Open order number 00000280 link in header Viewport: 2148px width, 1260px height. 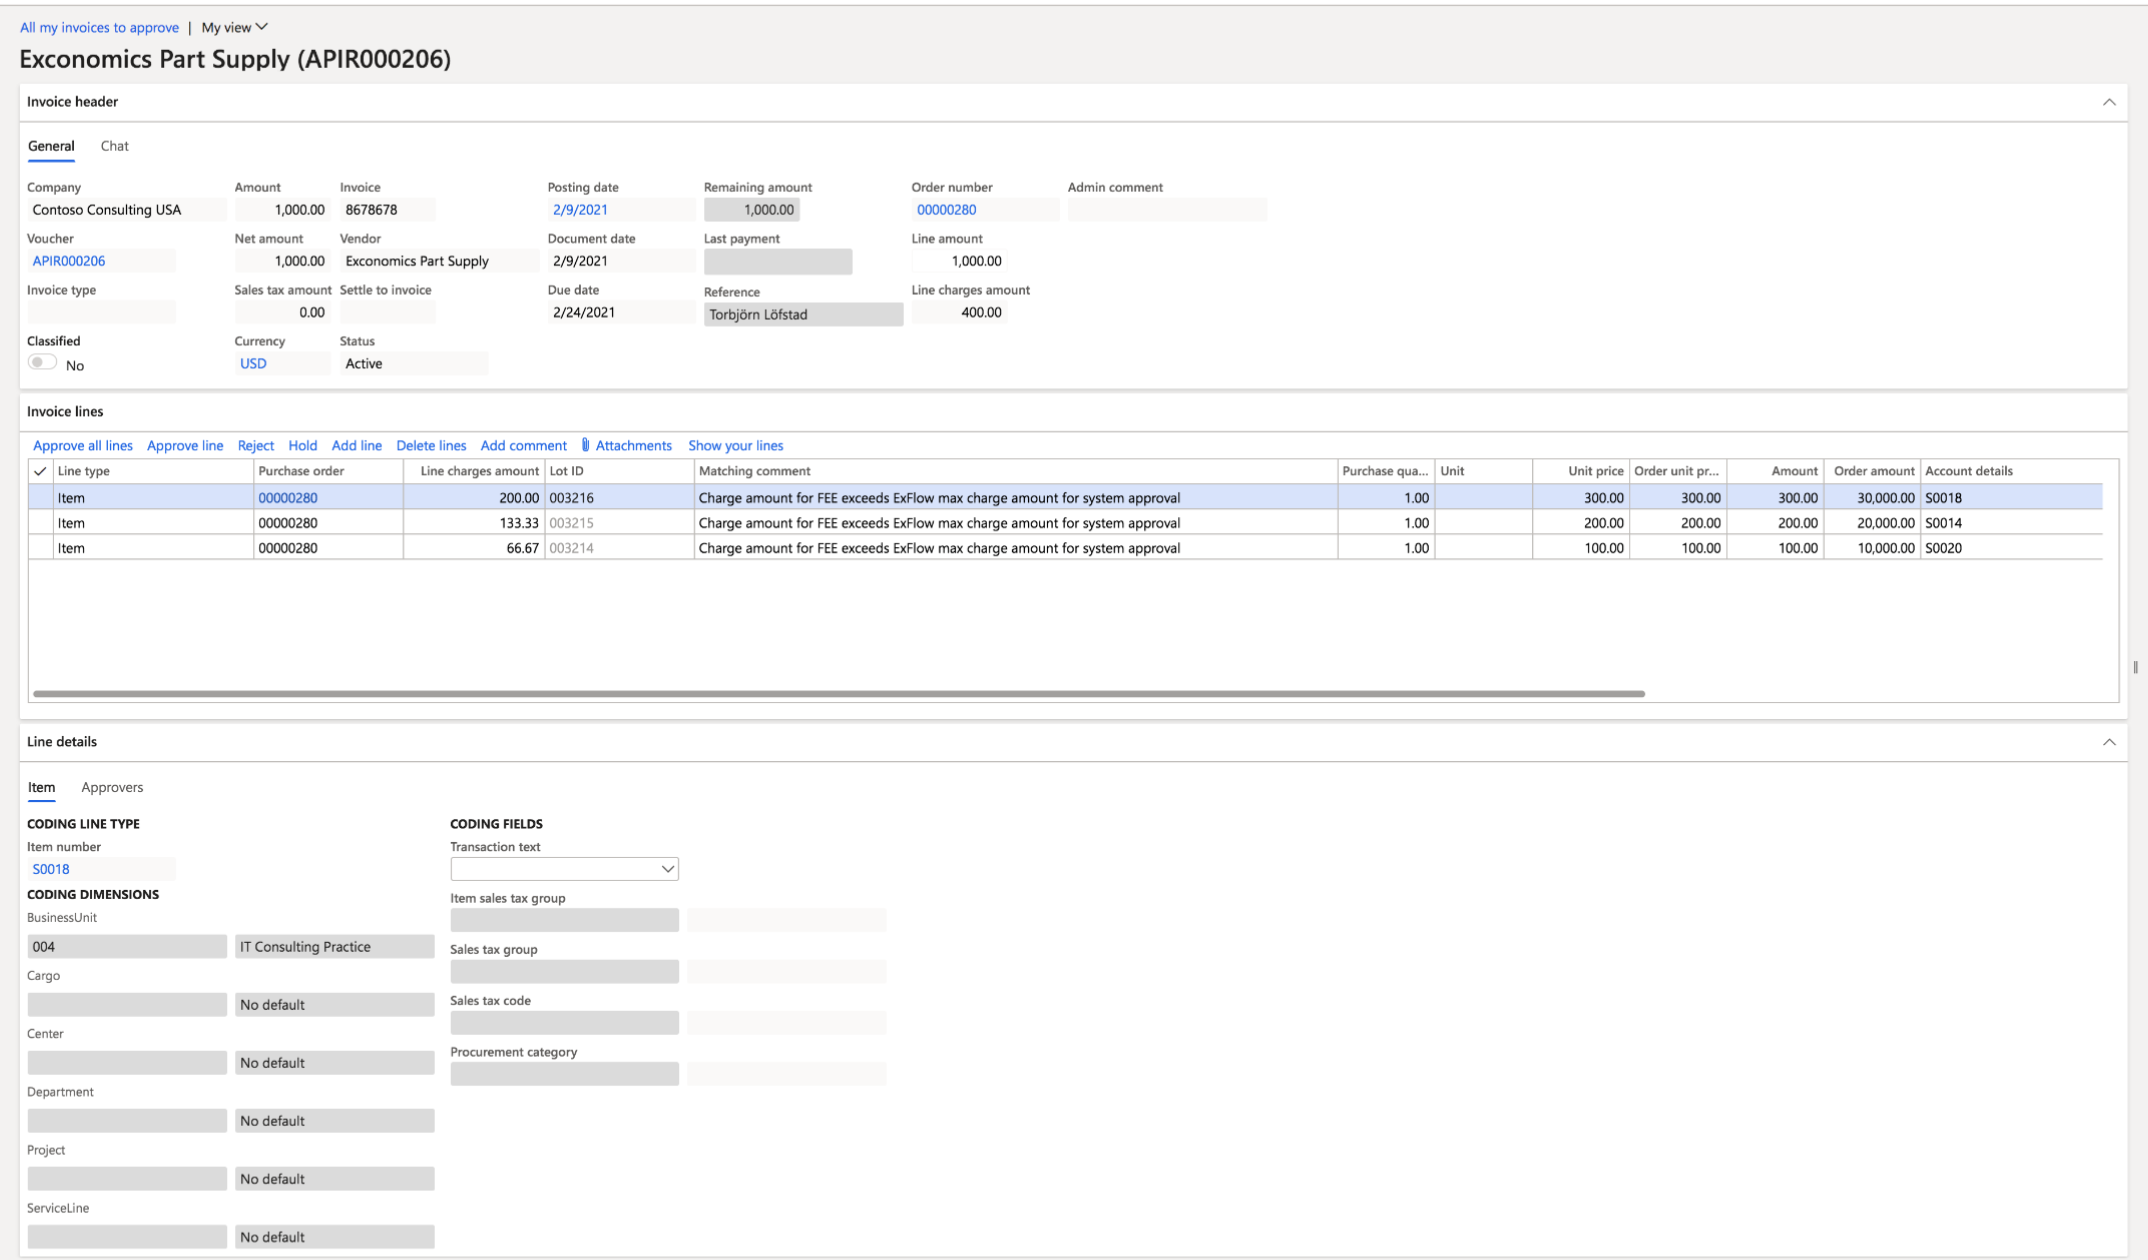click(x=947, y=210)
